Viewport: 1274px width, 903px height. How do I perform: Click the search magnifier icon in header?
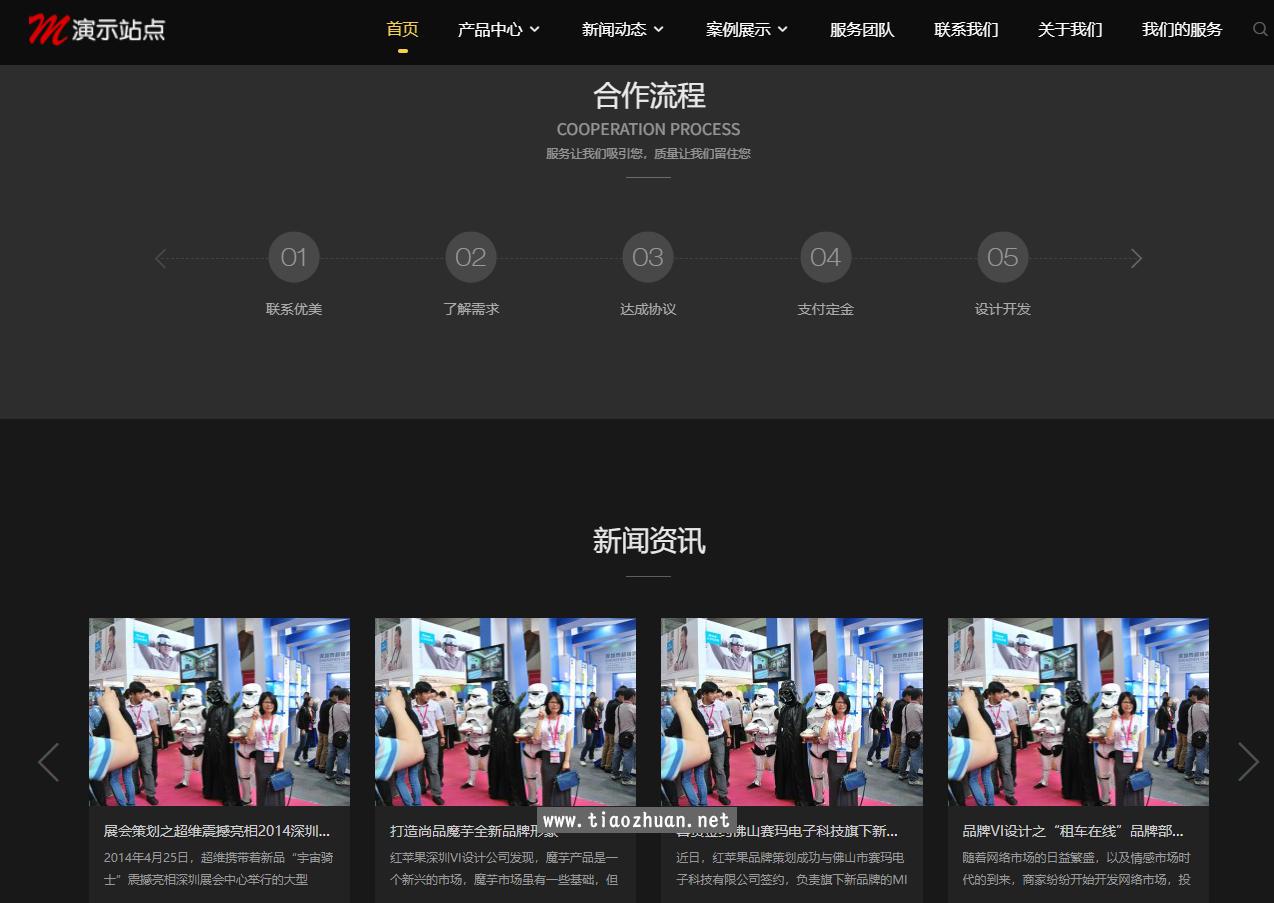point(1259,30)
